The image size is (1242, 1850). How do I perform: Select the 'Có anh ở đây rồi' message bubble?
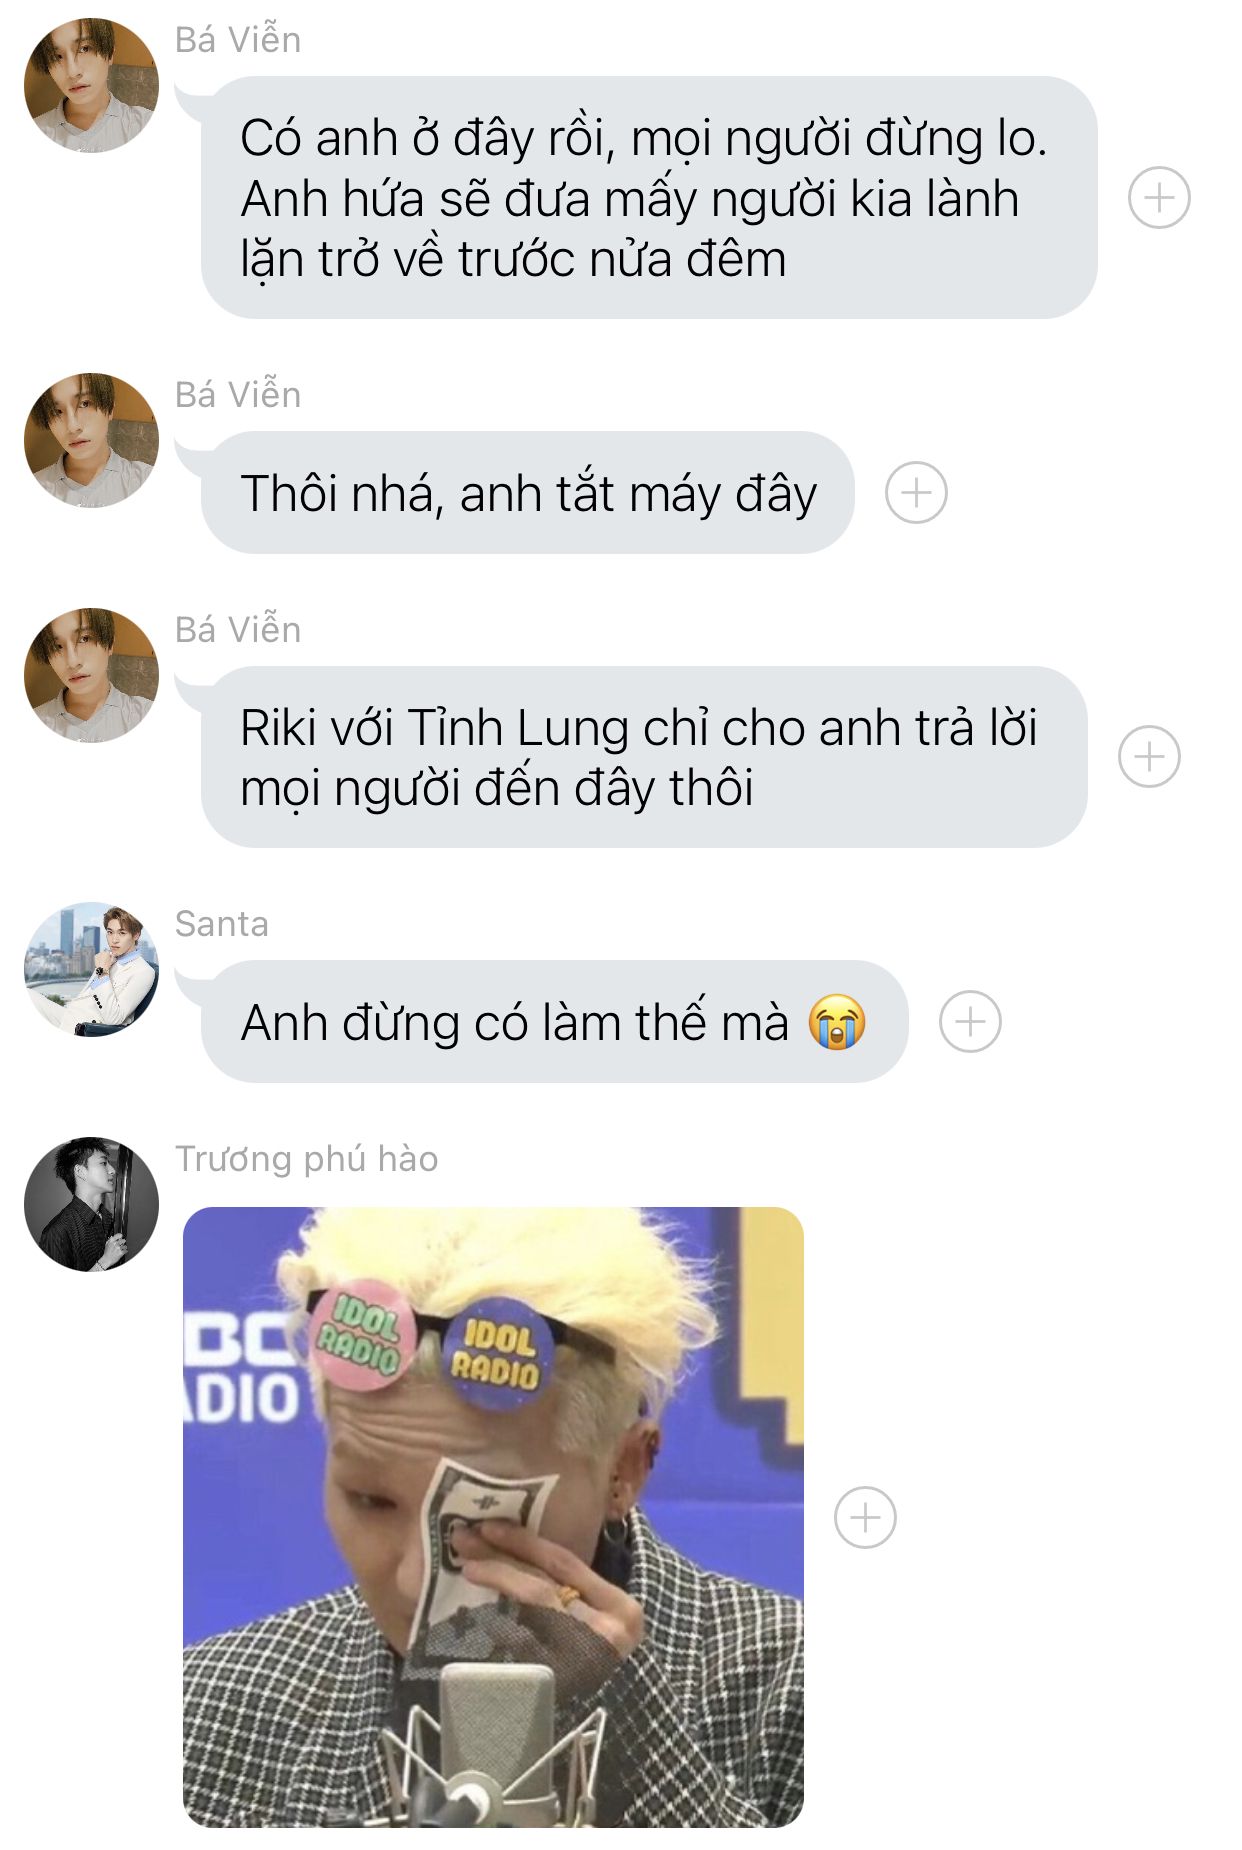pyautogui.click(x=649, y=197)
